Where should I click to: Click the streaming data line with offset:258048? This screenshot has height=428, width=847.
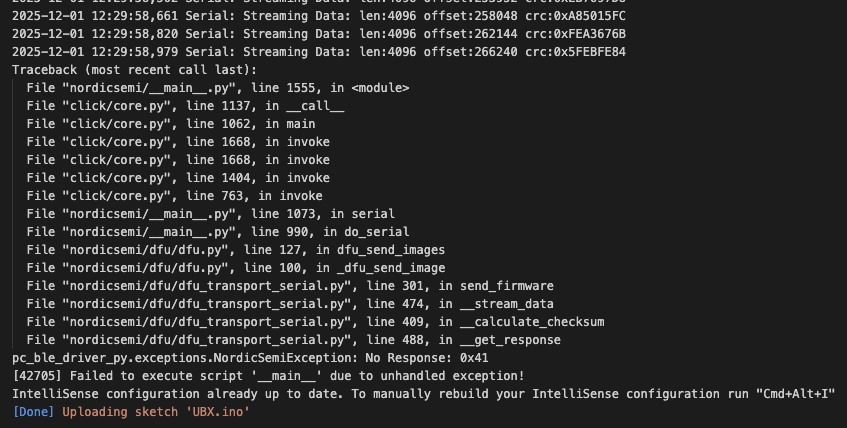pos(319,14)
